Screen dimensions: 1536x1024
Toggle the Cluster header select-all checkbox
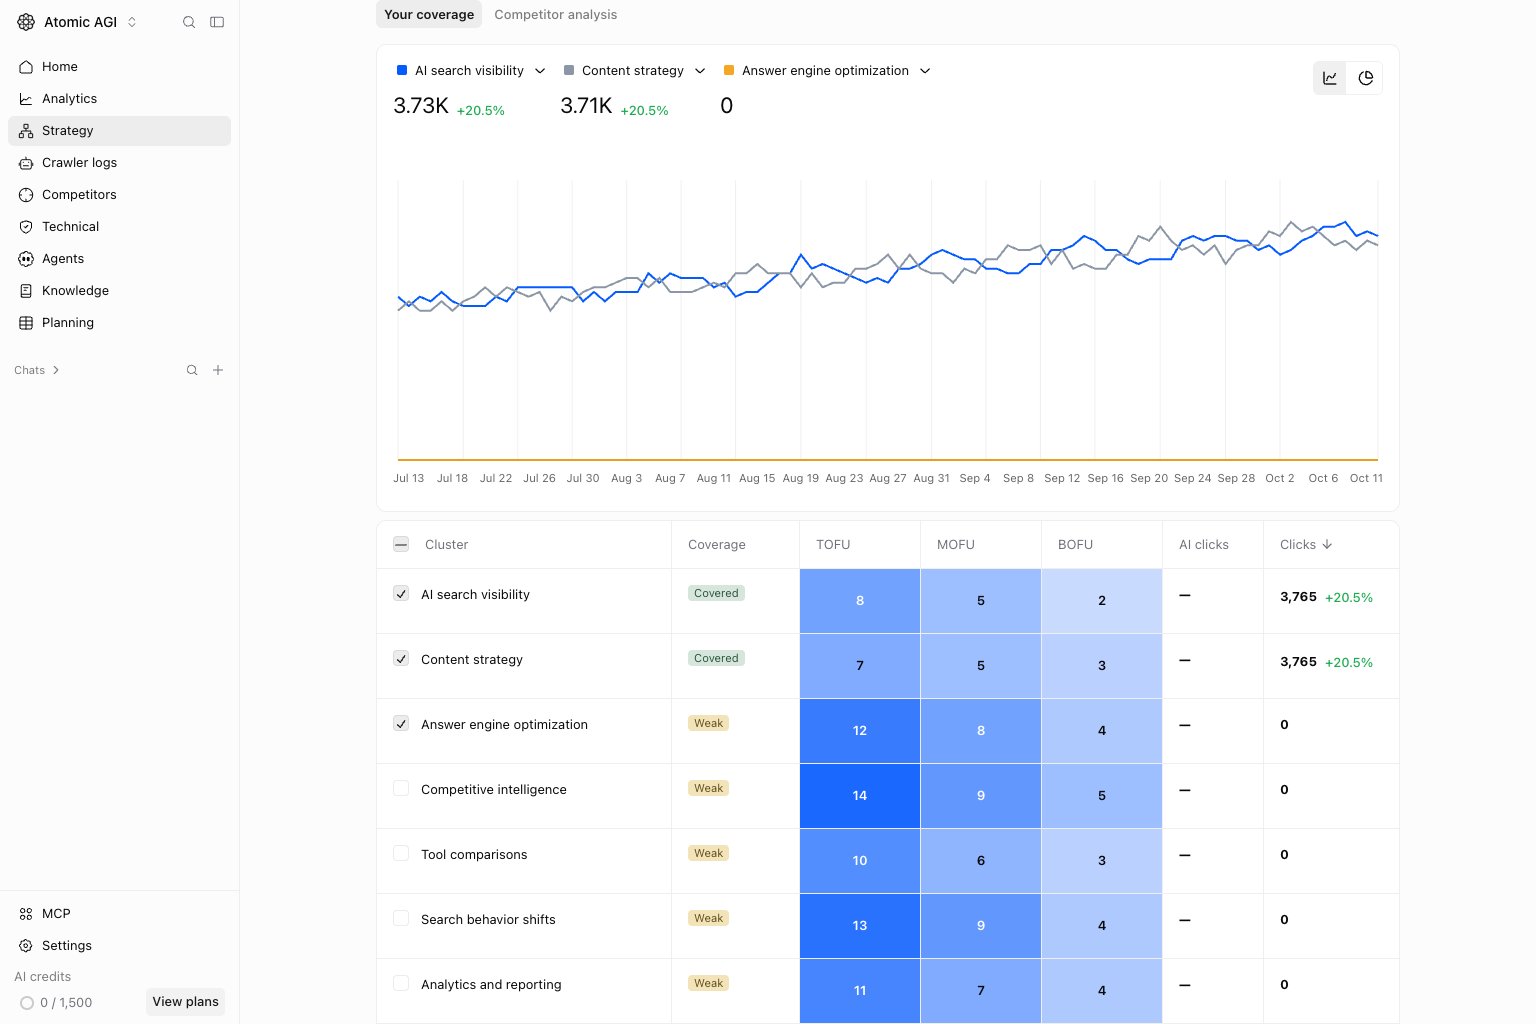click(x=401, y=544)
